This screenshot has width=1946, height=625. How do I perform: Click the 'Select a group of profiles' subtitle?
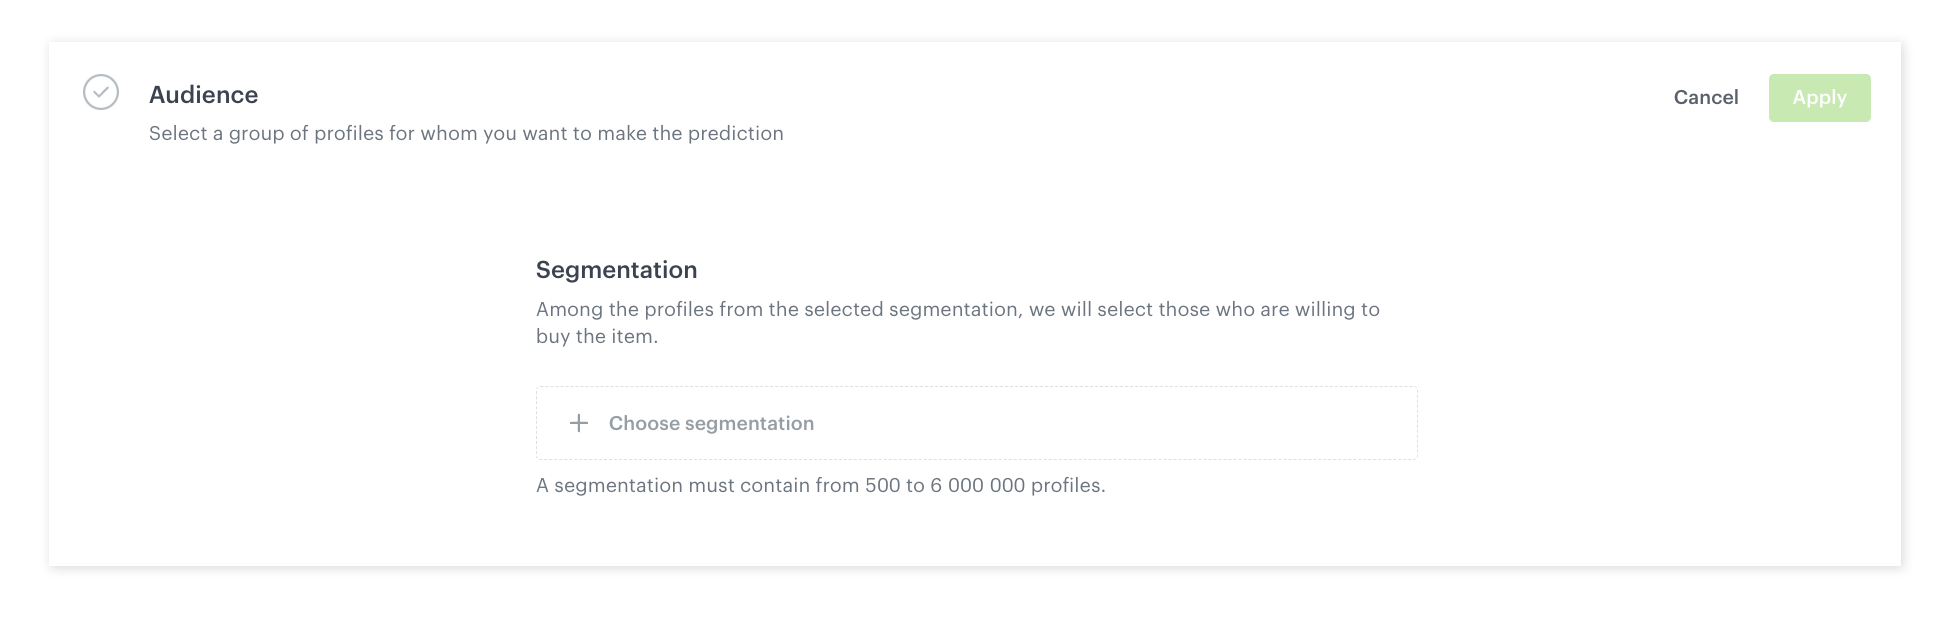point(466,134)
